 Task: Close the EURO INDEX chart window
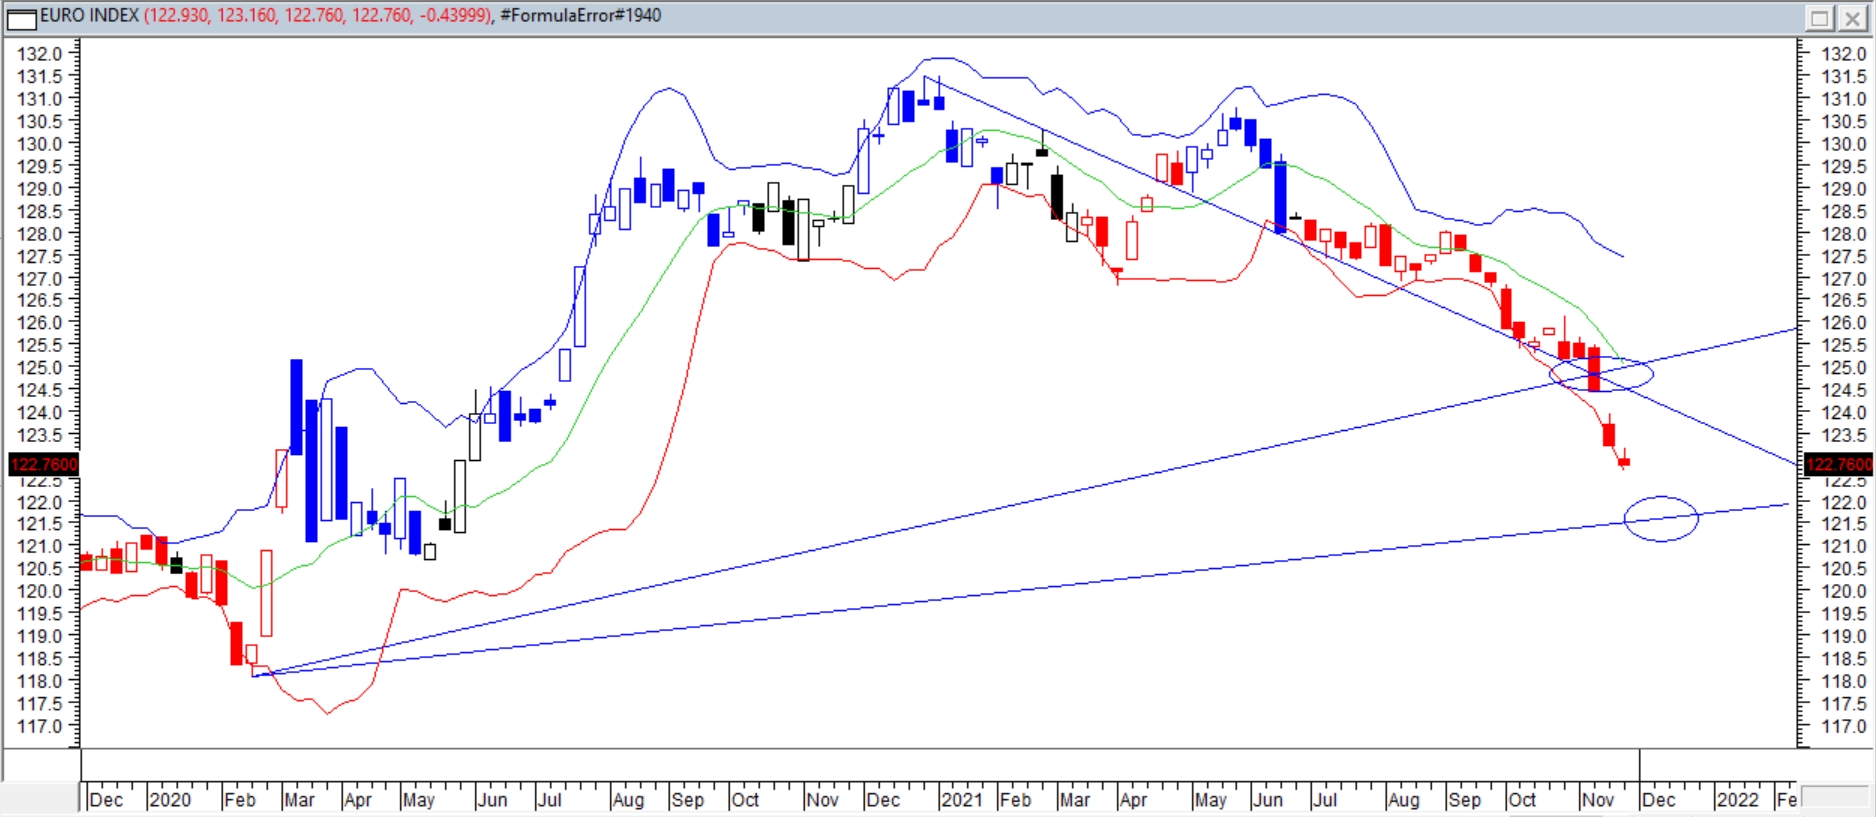tap(1852, 17)
